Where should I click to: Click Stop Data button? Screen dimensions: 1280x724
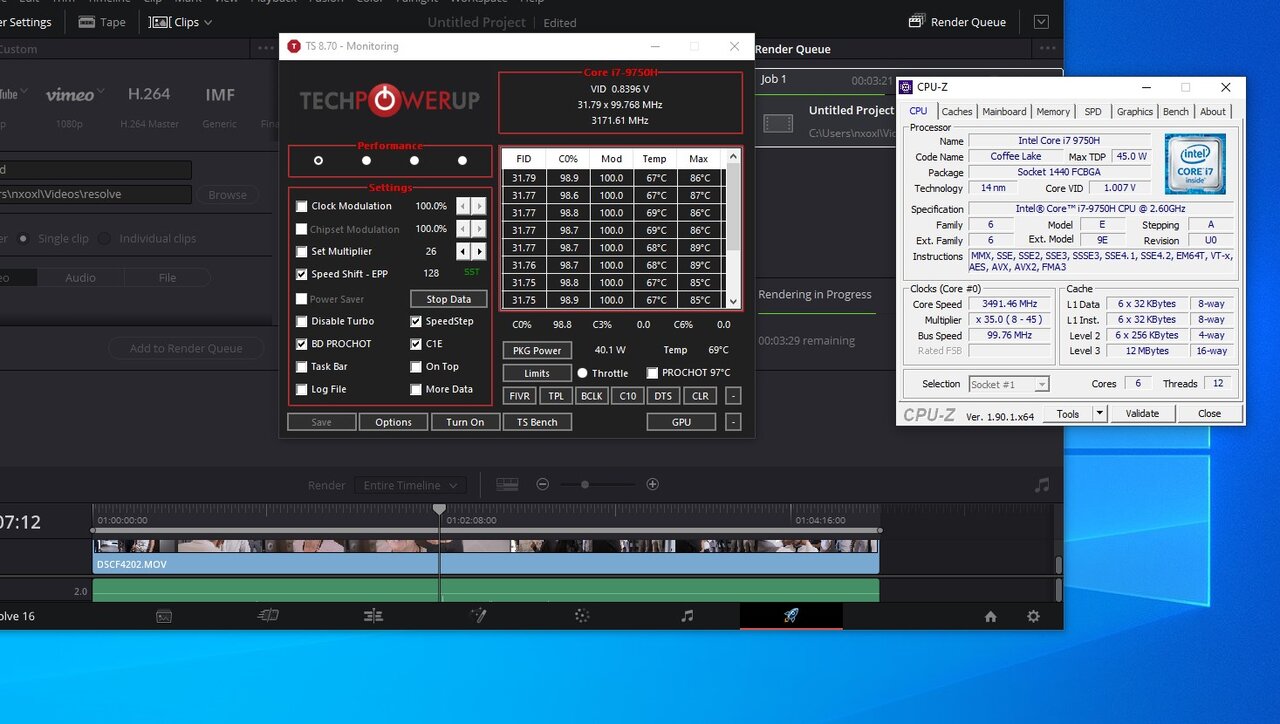449,299
